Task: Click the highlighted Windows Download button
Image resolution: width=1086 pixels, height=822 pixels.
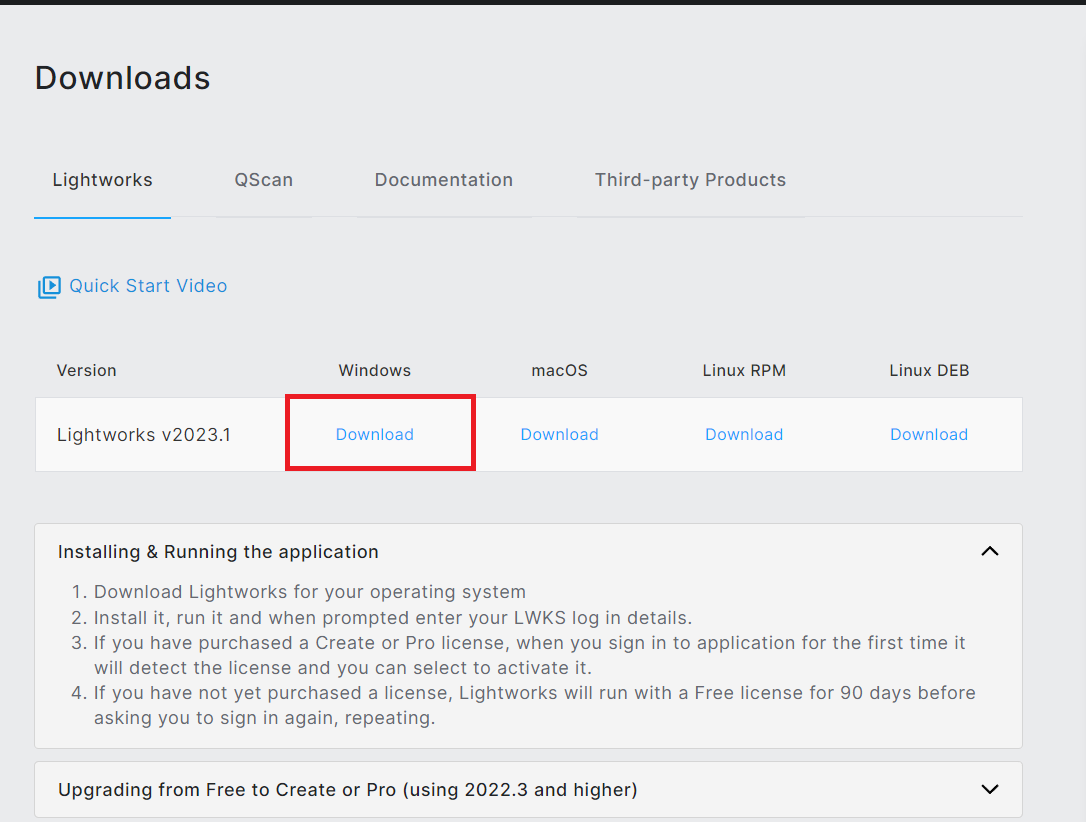Action: click(374, 434)
